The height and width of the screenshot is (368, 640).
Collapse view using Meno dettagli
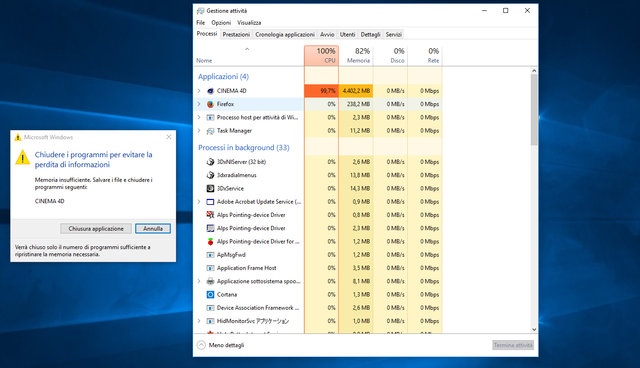pyautogui.click(x=221, y=345)
